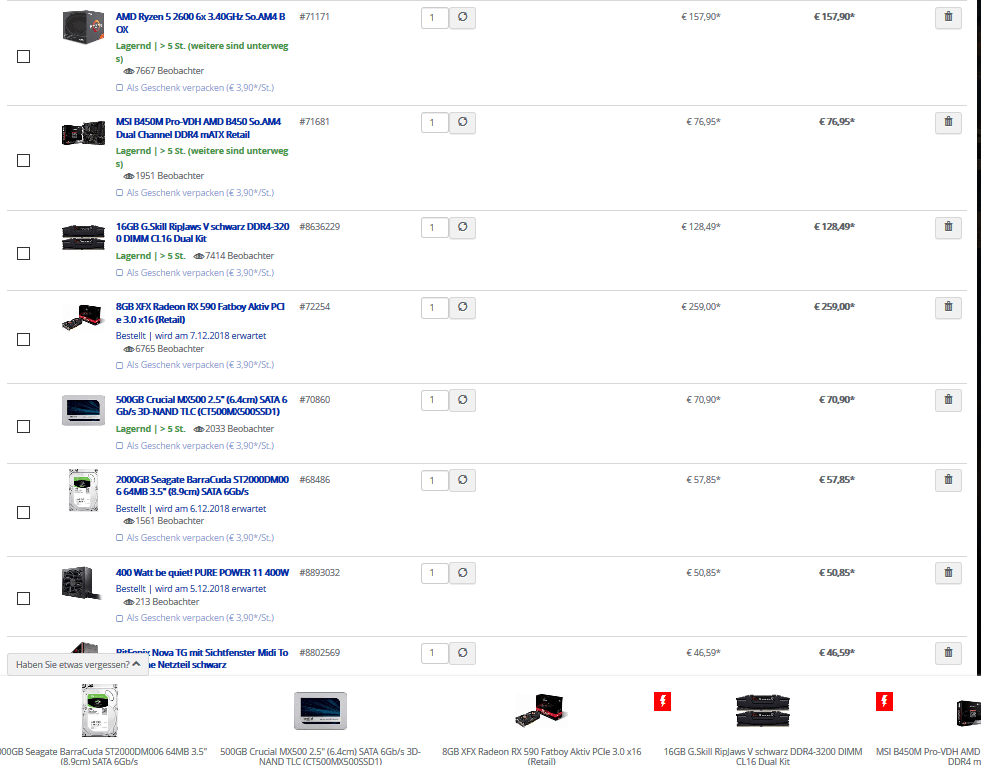Click the MSI motherboard thumbnail in cart
This screenshot has width=981, height=765.
point(83,133)
